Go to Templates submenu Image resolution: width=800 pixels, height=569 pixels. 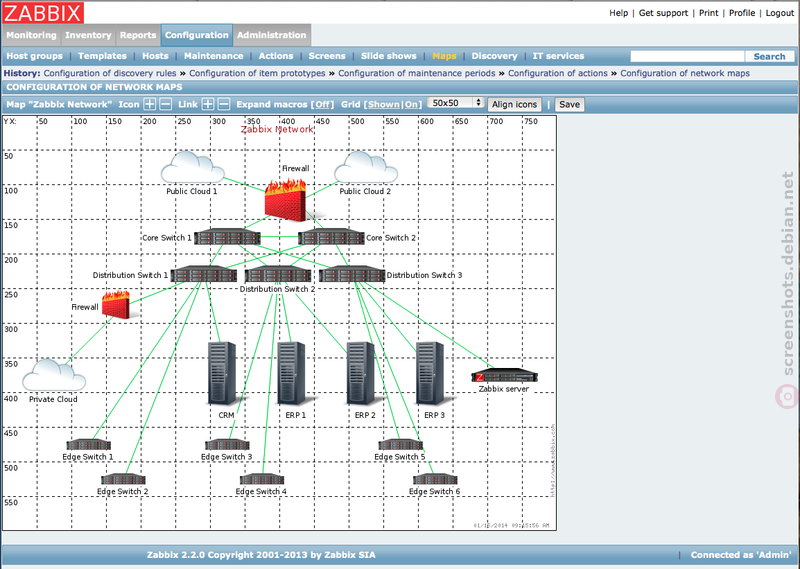pos(102,56)
